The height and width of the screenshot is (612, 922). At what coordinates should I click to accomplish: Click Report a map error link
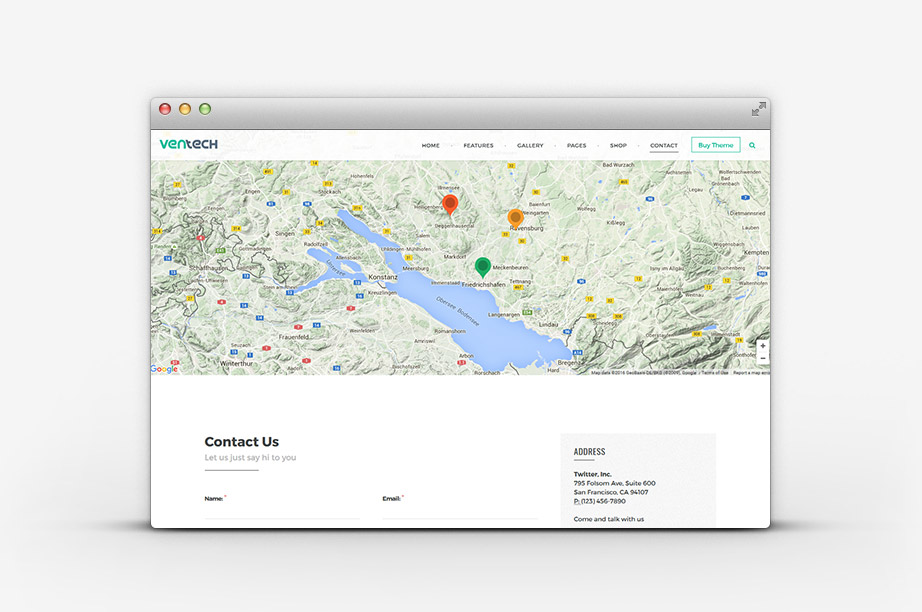751,373
